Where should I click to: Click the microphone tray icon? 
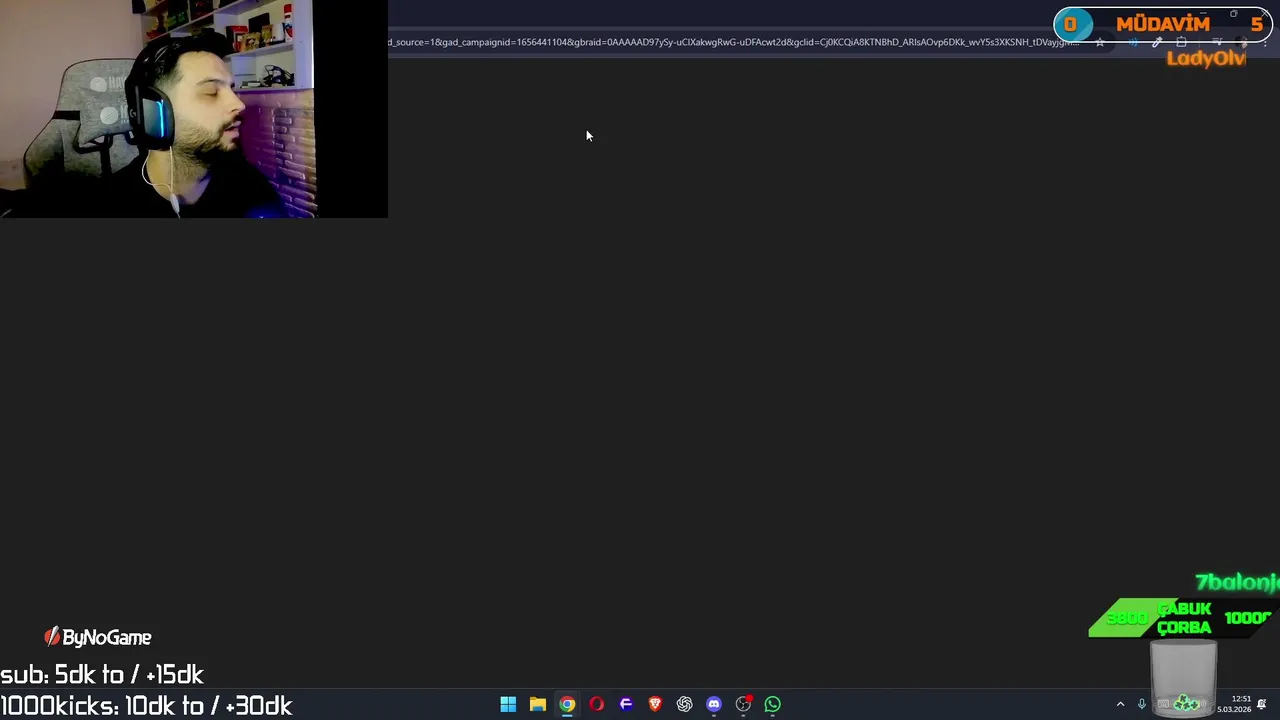pos(1141,704)
